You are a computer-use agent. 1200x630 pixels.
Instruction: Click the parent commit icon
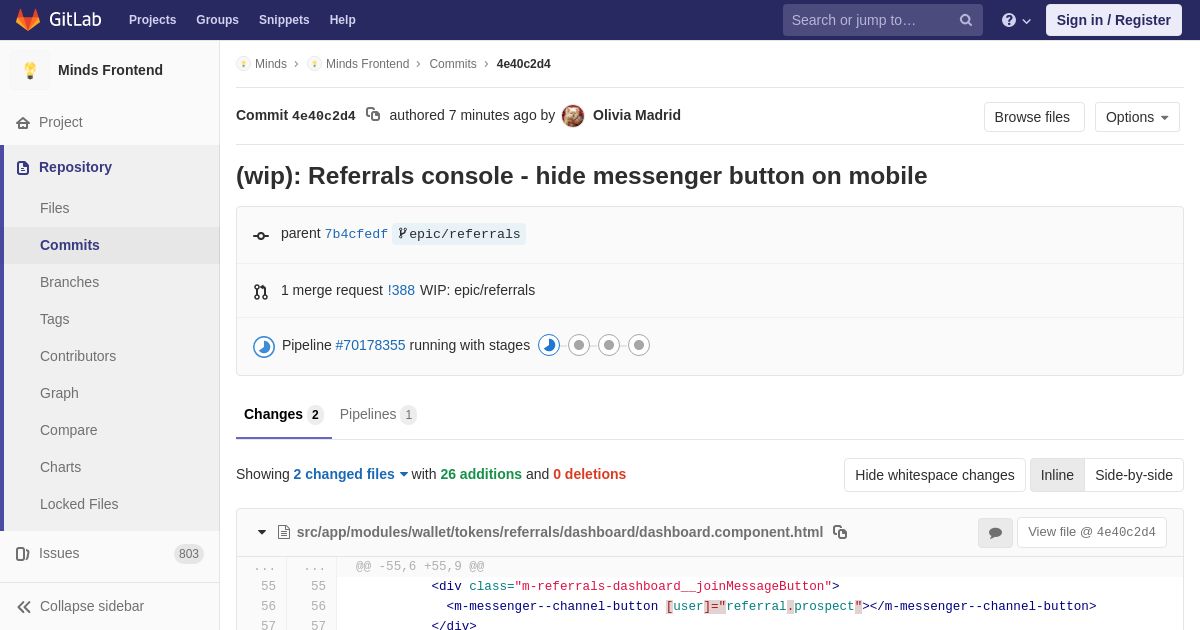click(x=261, y=235)
